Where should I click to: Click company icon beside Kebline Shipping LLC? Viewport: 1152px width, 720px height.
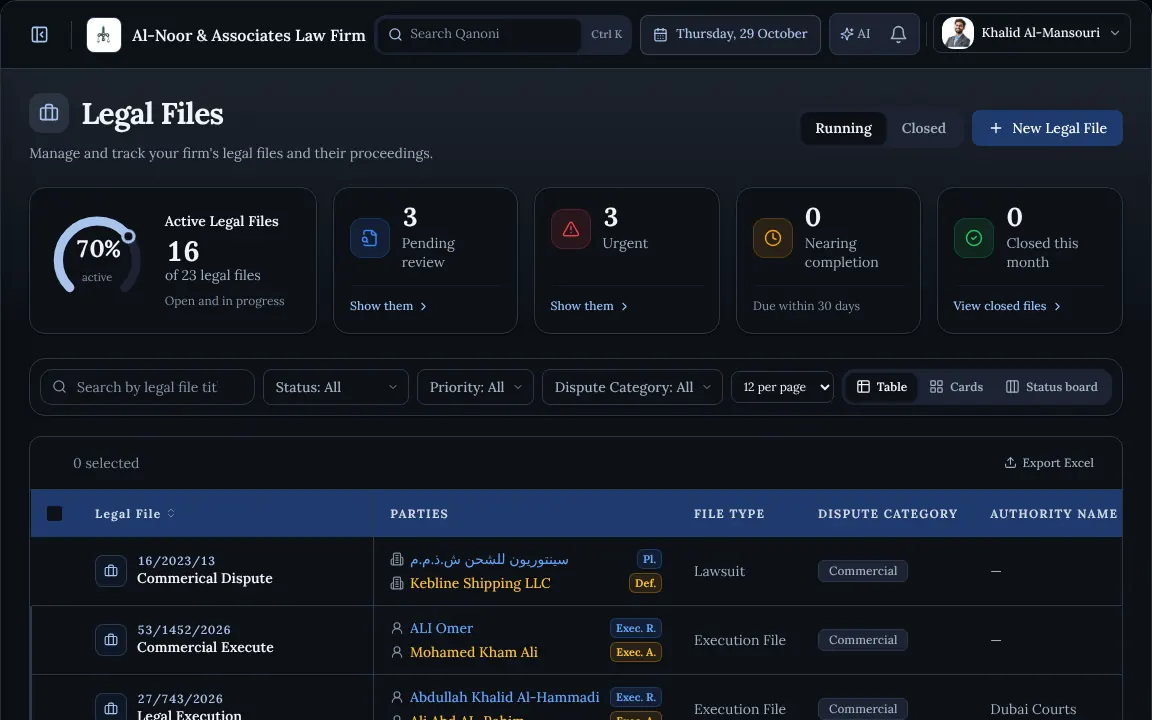(x=397, y=583)
